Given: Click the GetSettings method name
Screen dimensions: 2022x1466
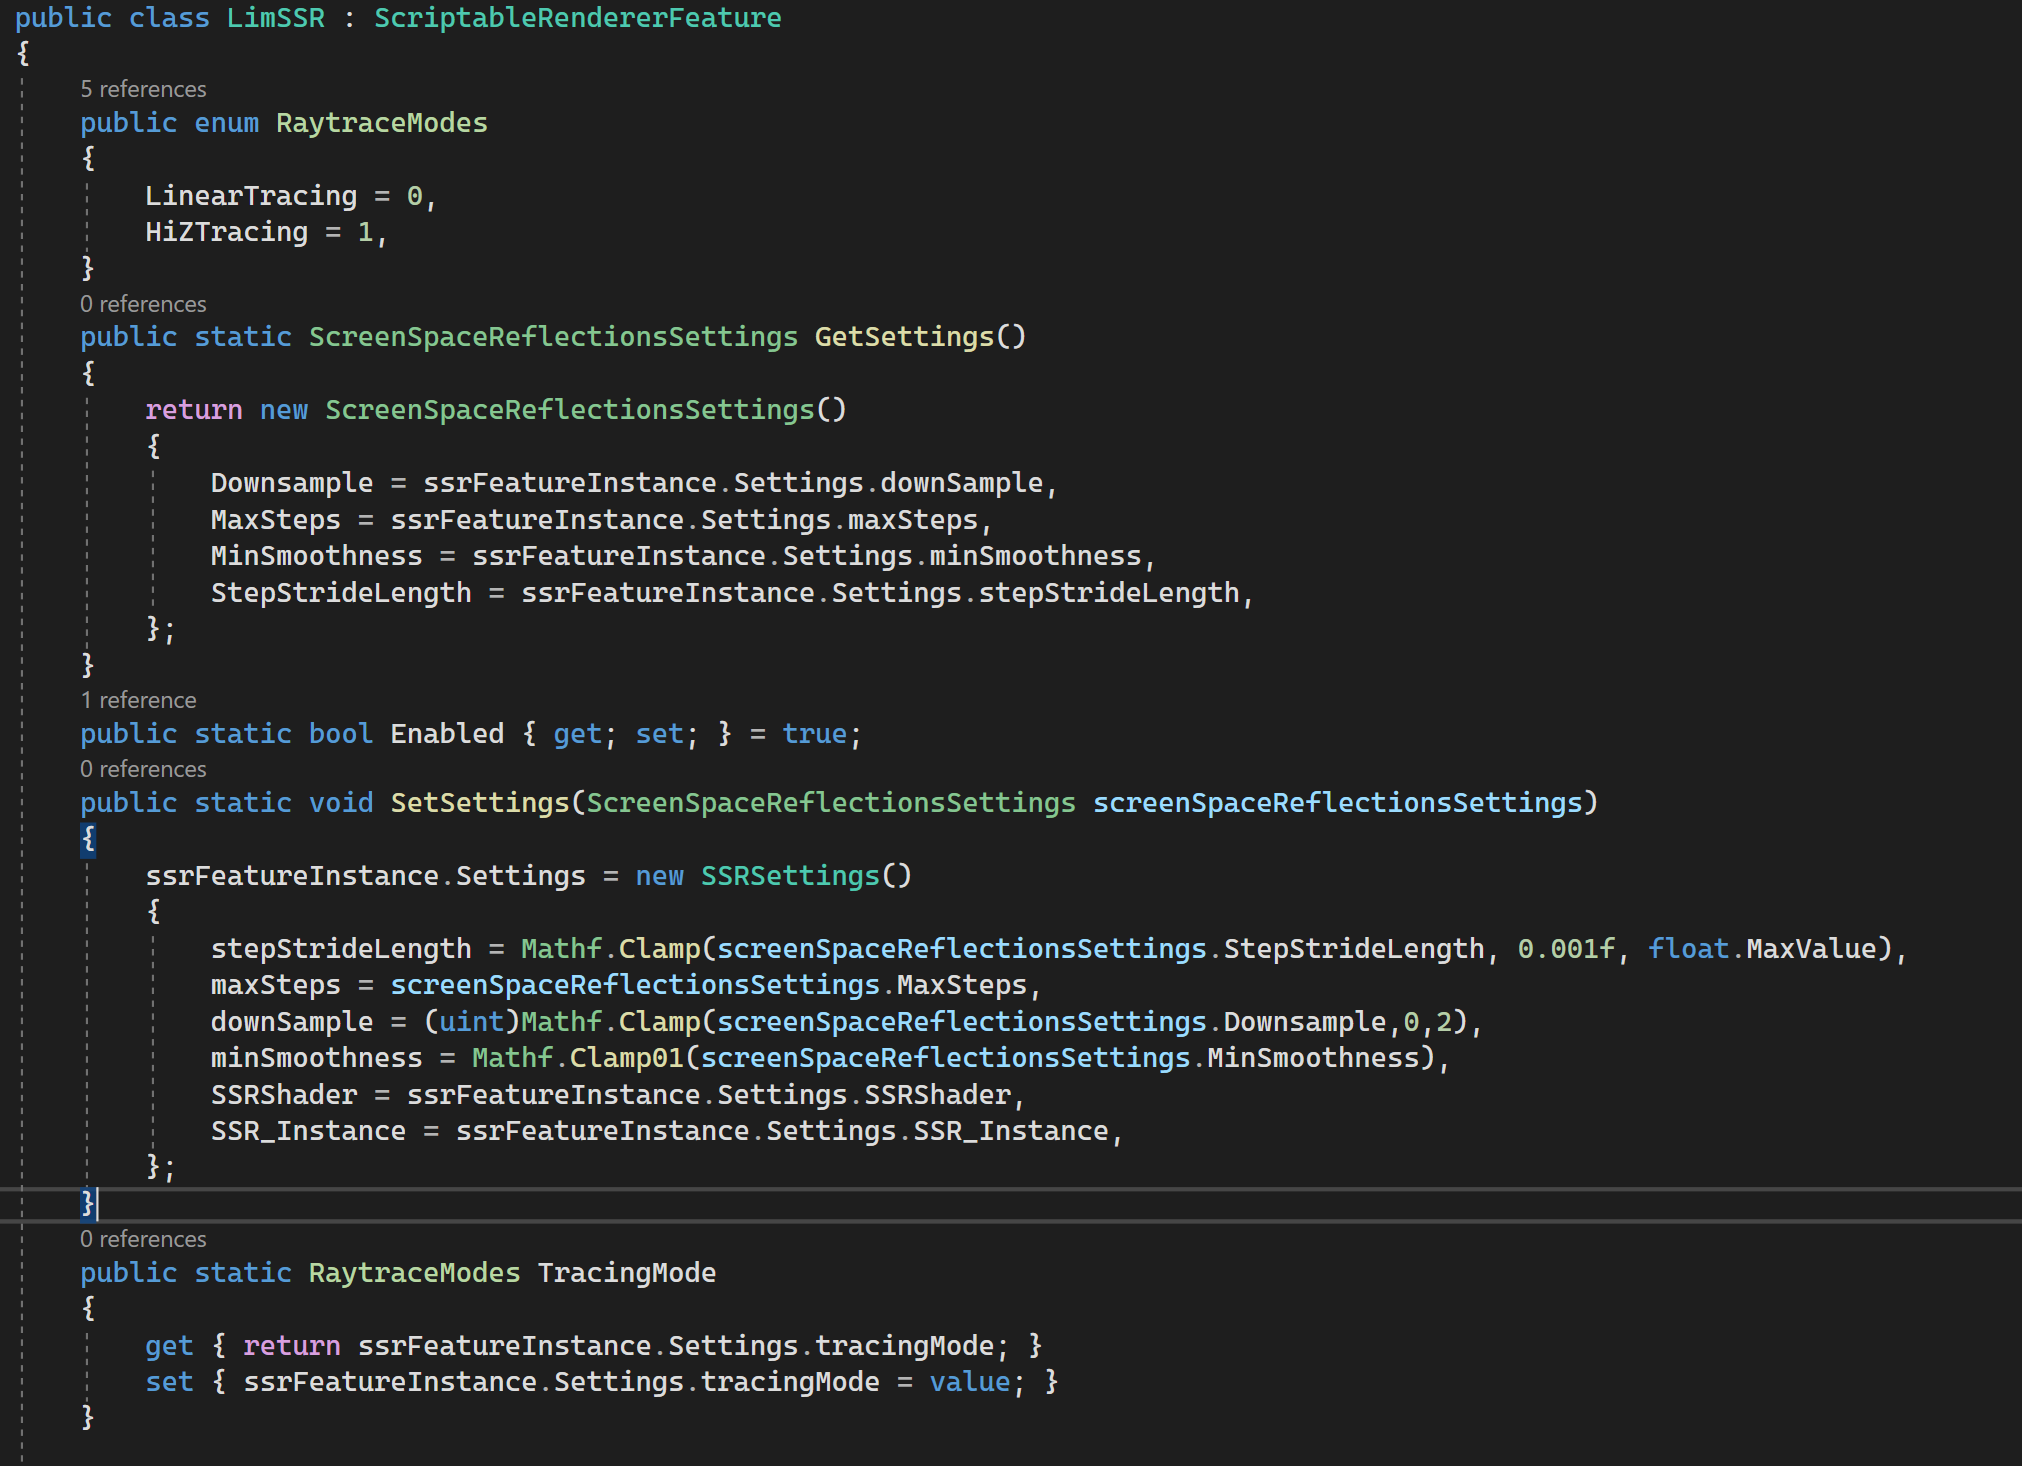Looking at the screenshot, I should click(904, 337).
